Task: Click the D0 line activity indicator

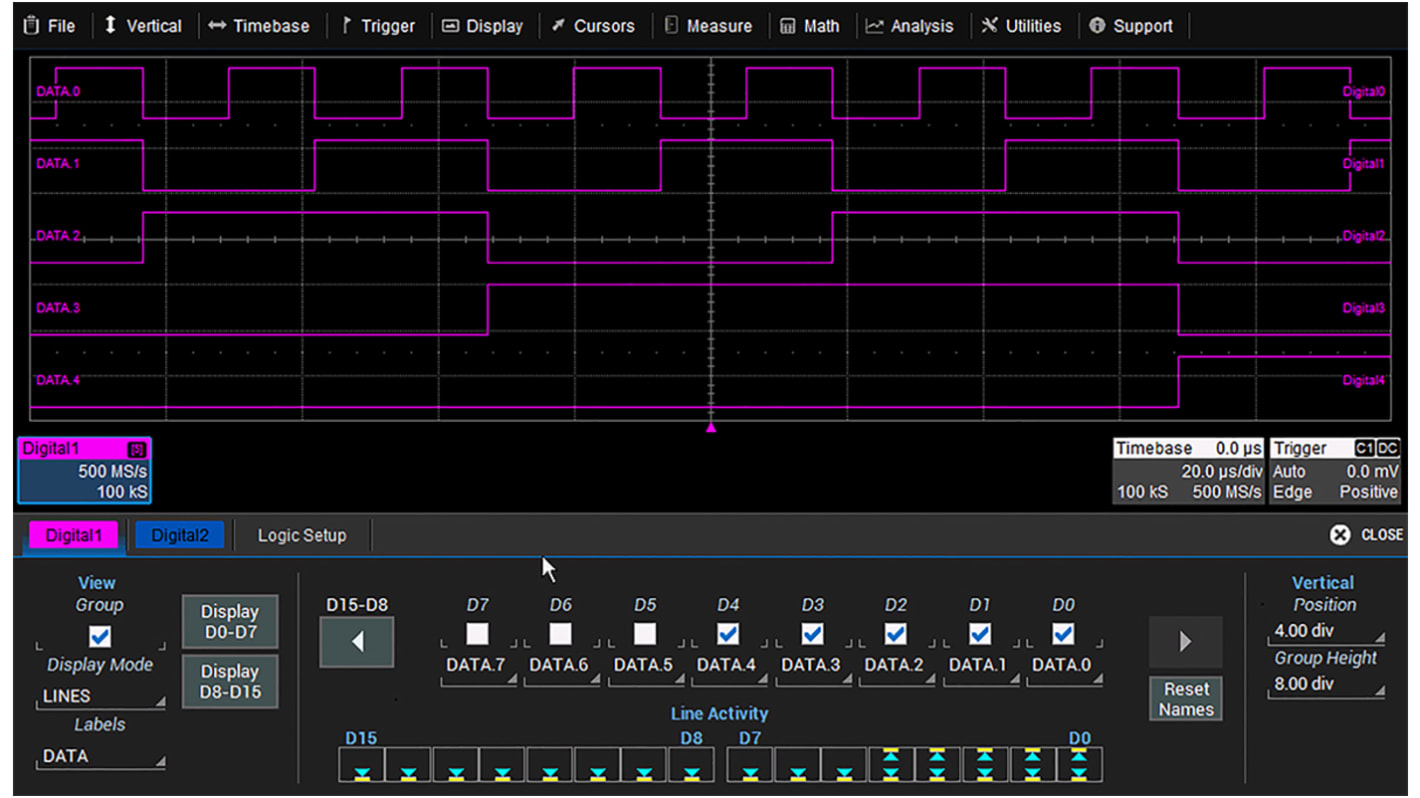Action: click(1080, 765)
